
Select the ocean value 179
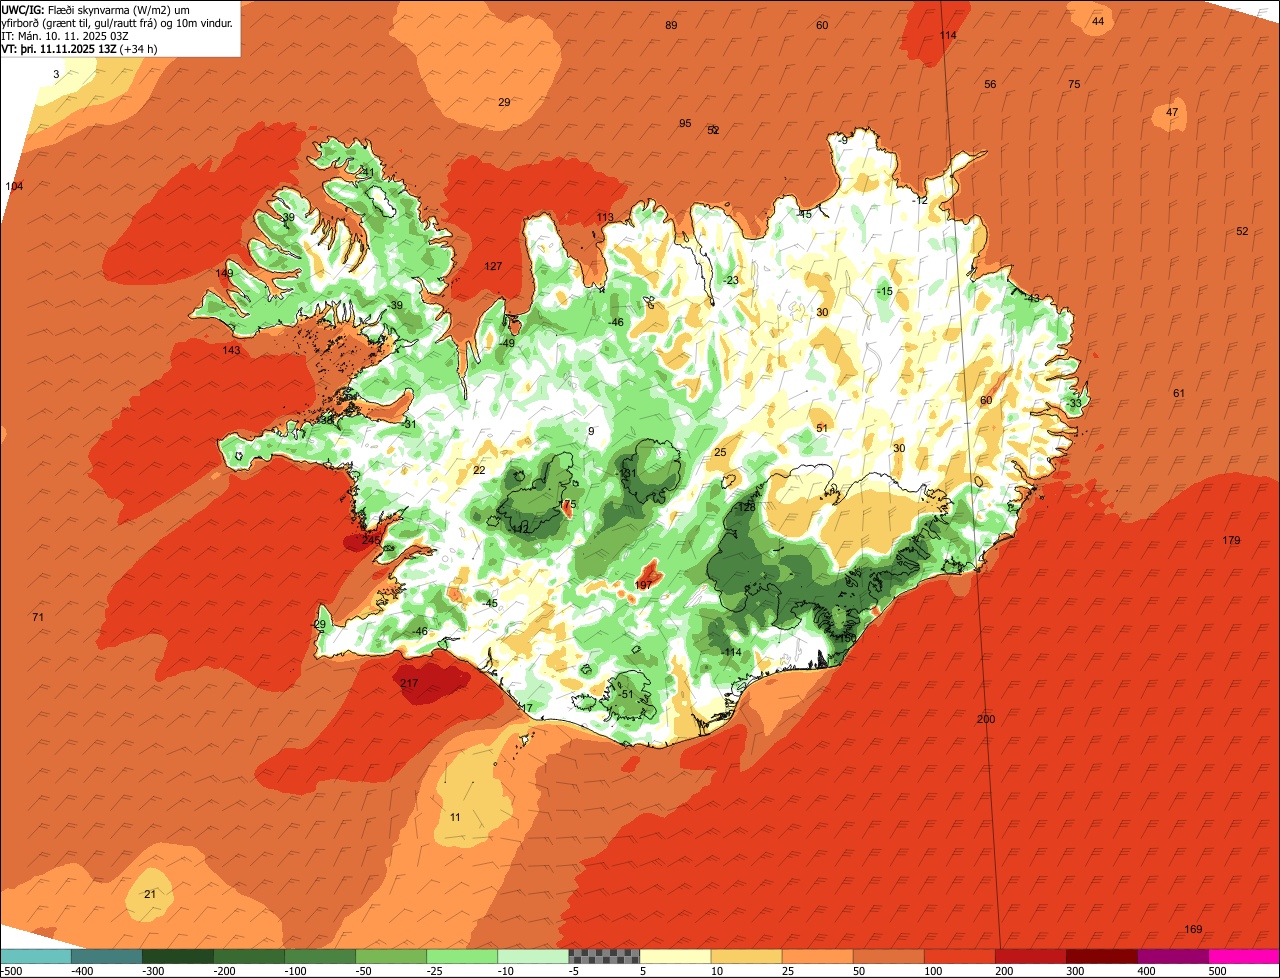click(1231, 540)
